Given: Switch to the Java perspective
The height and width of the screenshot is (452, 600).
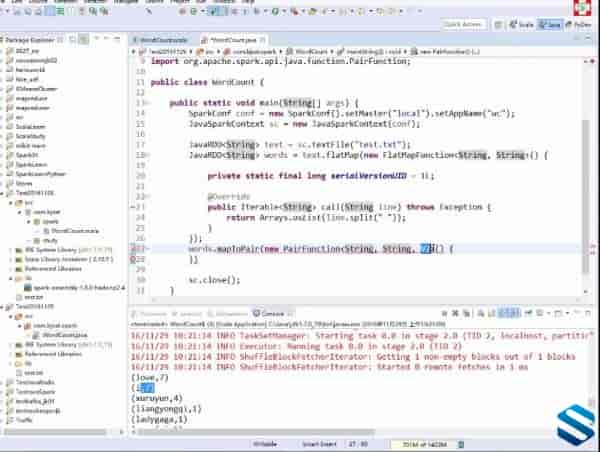Looking at the screenshot, I should (549, 23).
